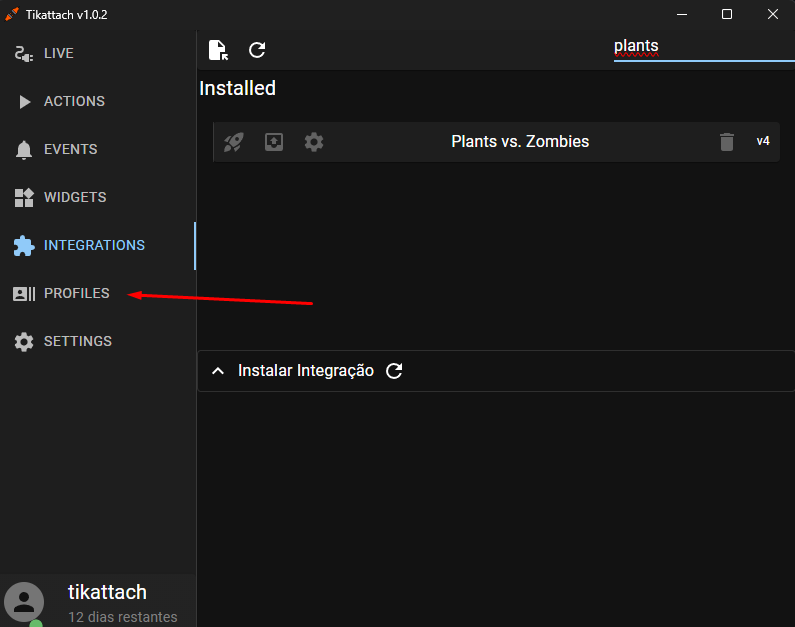The width and height of the screenshot is (795, 627).
Task: Open the EVENTS page
Action: (97, 150)
